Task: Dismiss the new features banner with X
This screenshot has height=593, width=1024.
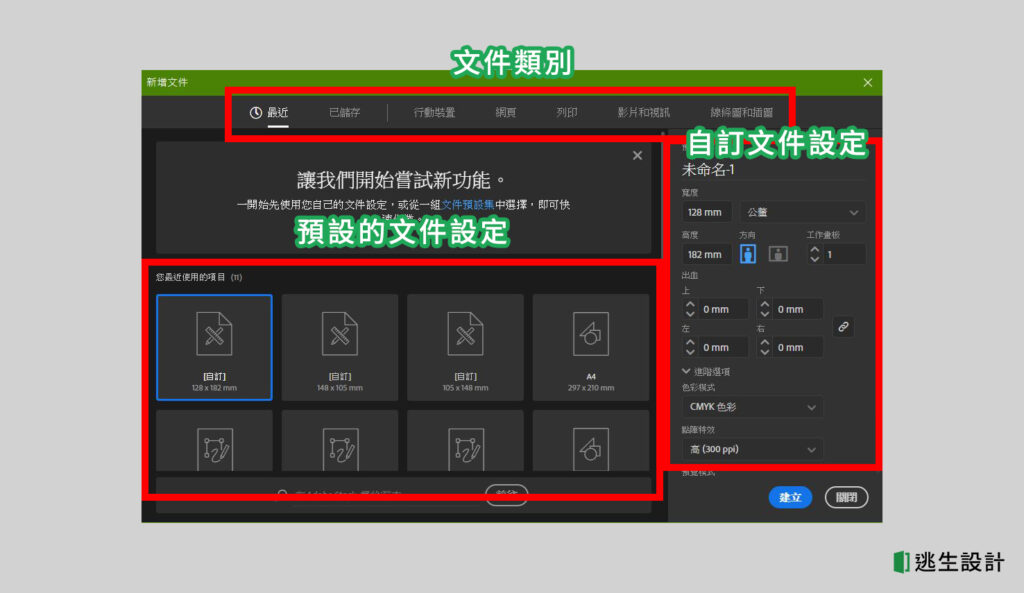Action: (637, 156)
